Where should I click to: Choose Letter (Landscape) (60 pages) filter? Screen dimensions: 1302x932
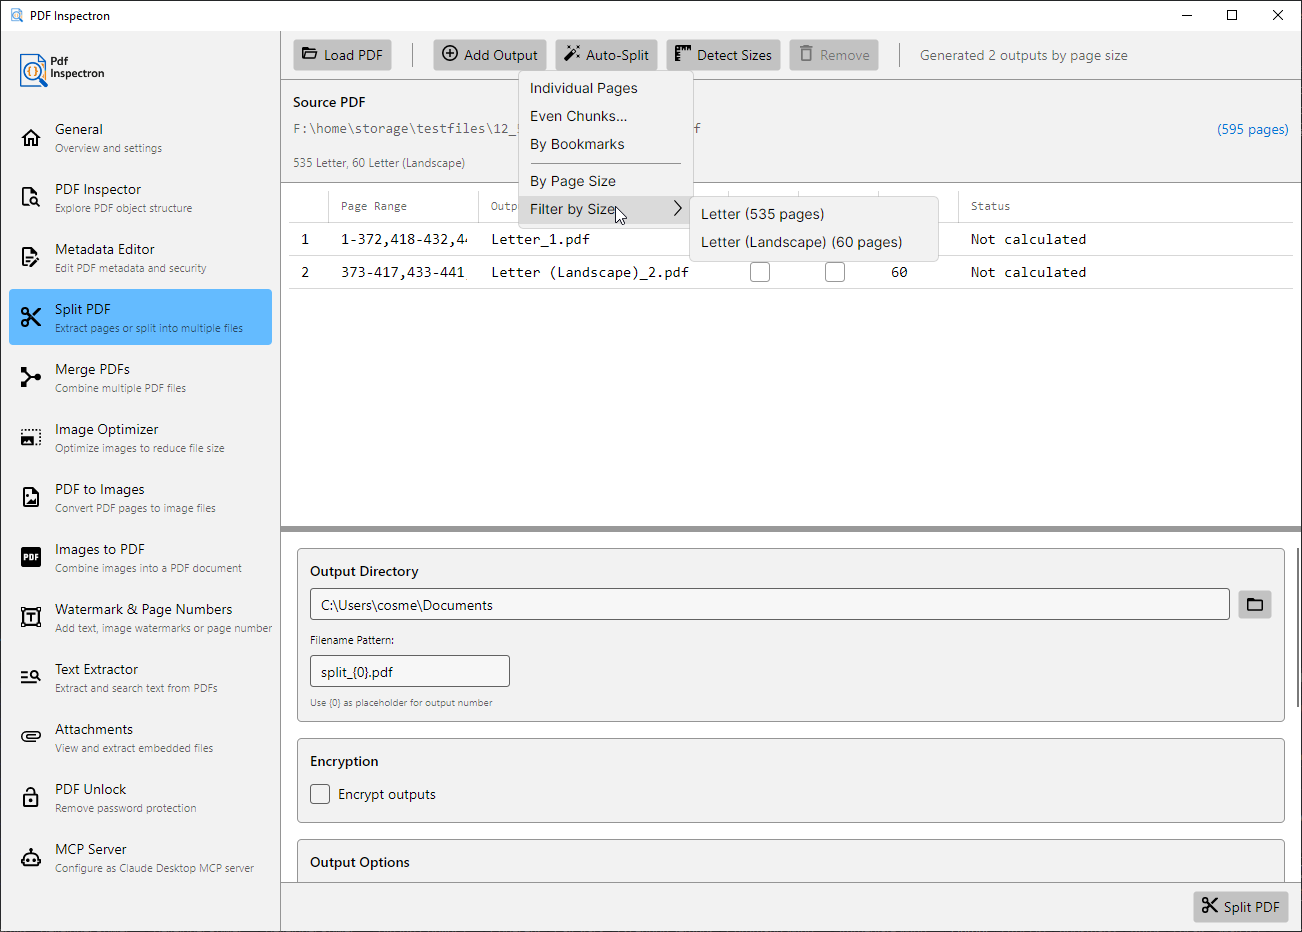point(801,242)
